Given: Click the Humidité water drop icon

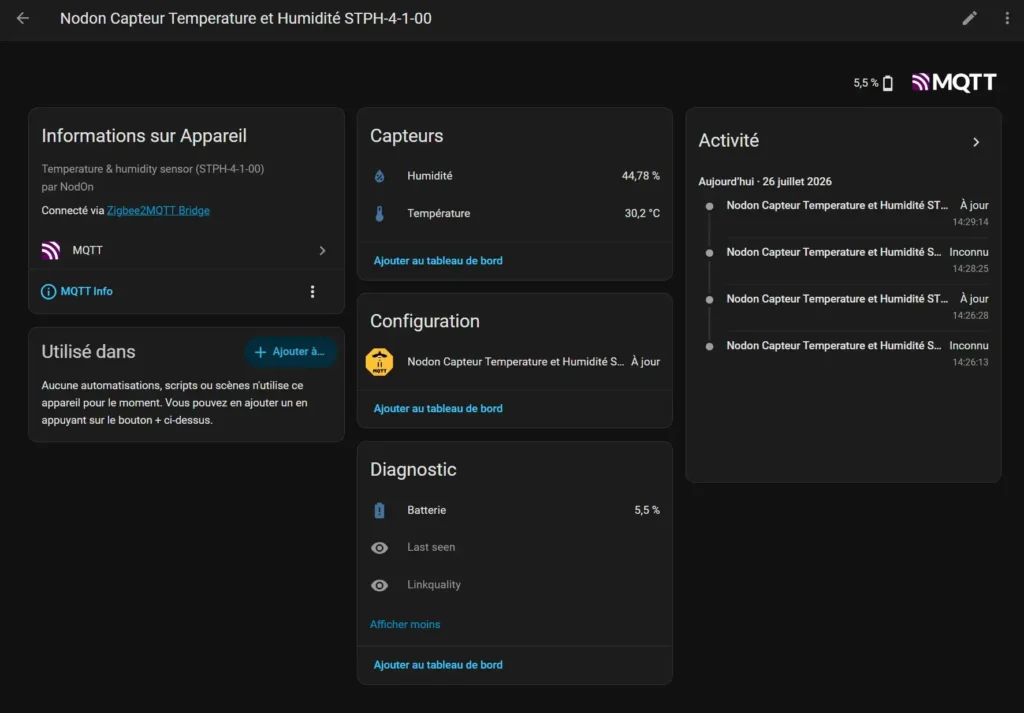Looking at the screenshot, I should click(379, 176).
